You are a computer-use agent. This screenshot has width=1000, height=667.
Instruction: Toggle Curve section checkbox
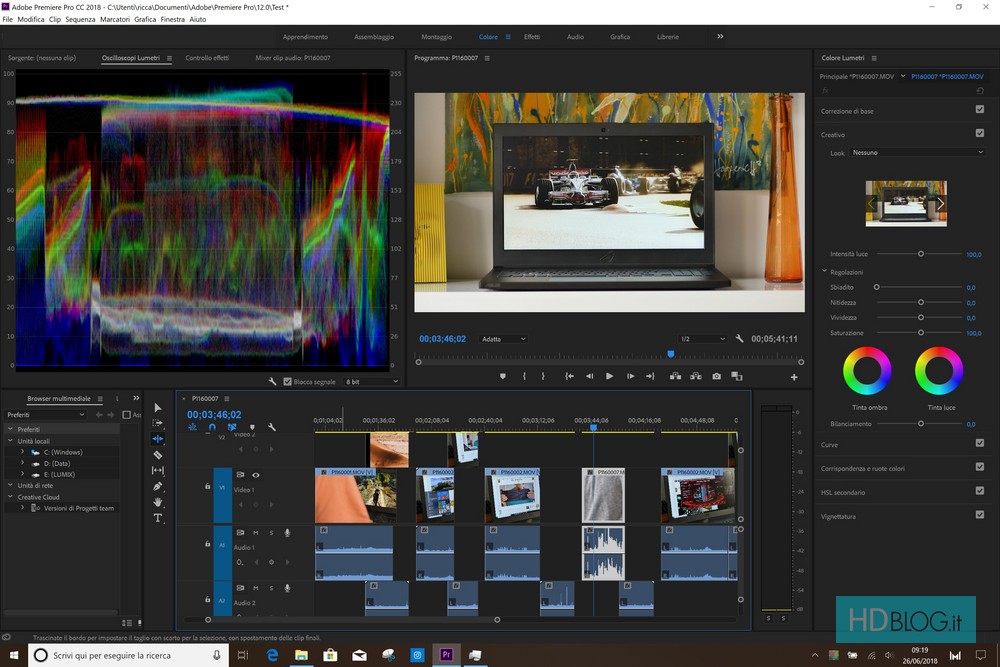pos(980,443)
